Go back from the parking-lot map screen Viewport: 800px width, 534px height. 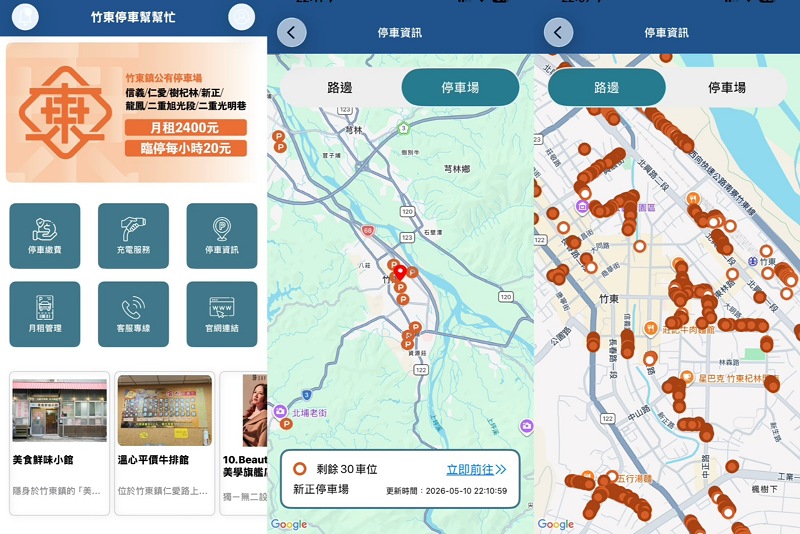coord(292,33)
